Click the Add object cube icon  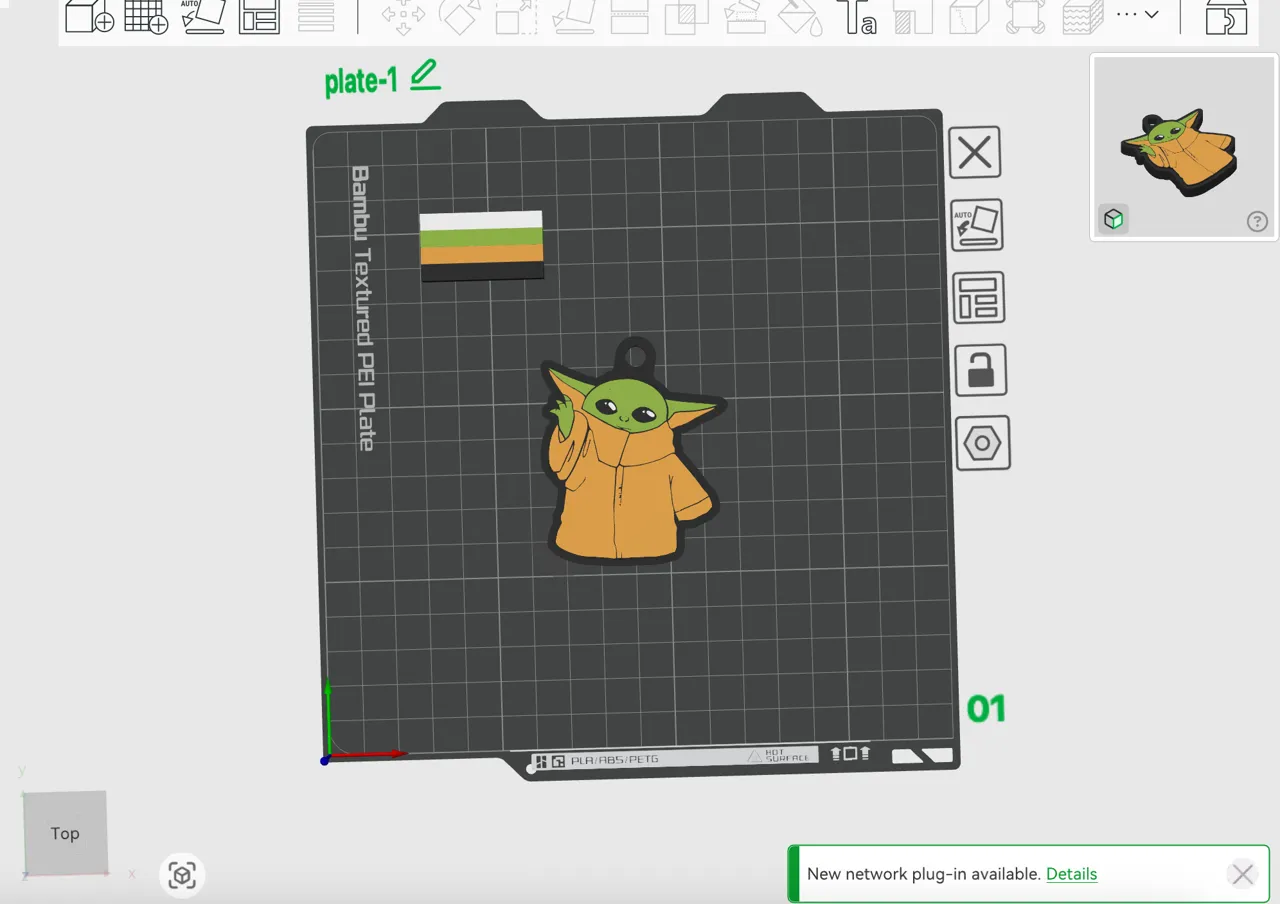tap(89, 17)
